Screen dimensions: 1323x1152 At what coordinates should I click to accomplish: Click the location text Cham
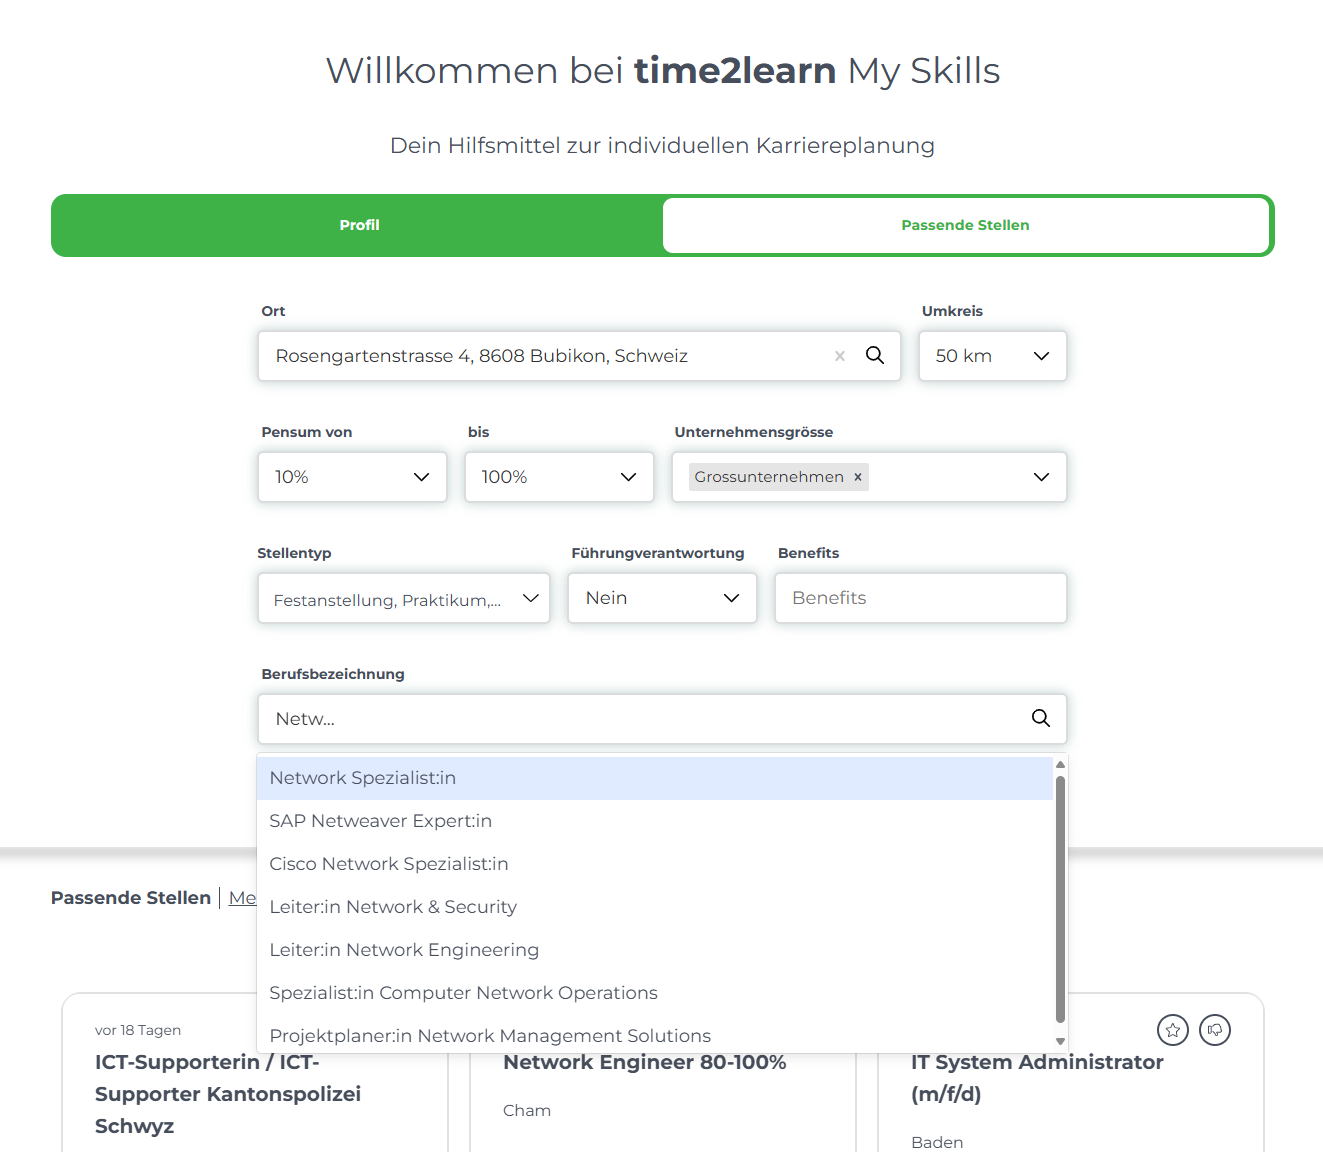pos(527,1111)
